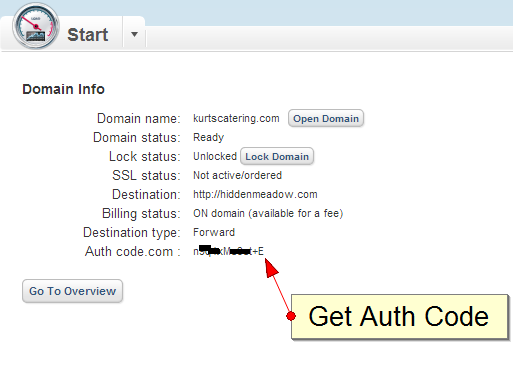Click the partially redacted auth code value
This screenshot has height=370, width=513.
click(x=228, y=251)
